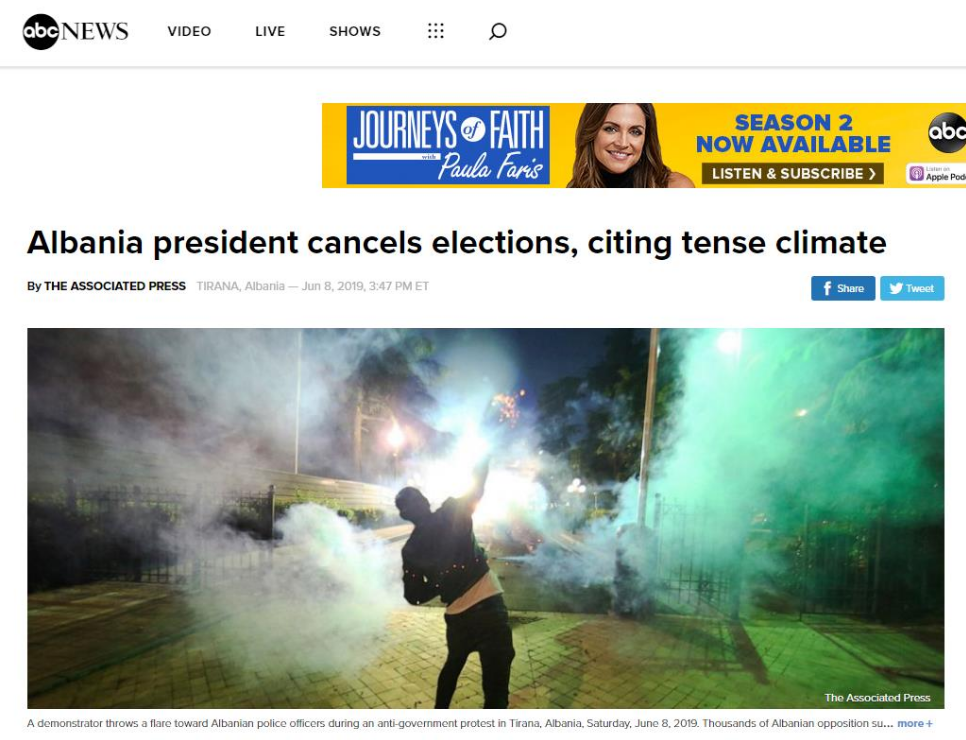Image resolution: width=966 pixels, height=740 pixels.
Task: Click the Twitter bird in Tweet button
Action: [896, 288]
